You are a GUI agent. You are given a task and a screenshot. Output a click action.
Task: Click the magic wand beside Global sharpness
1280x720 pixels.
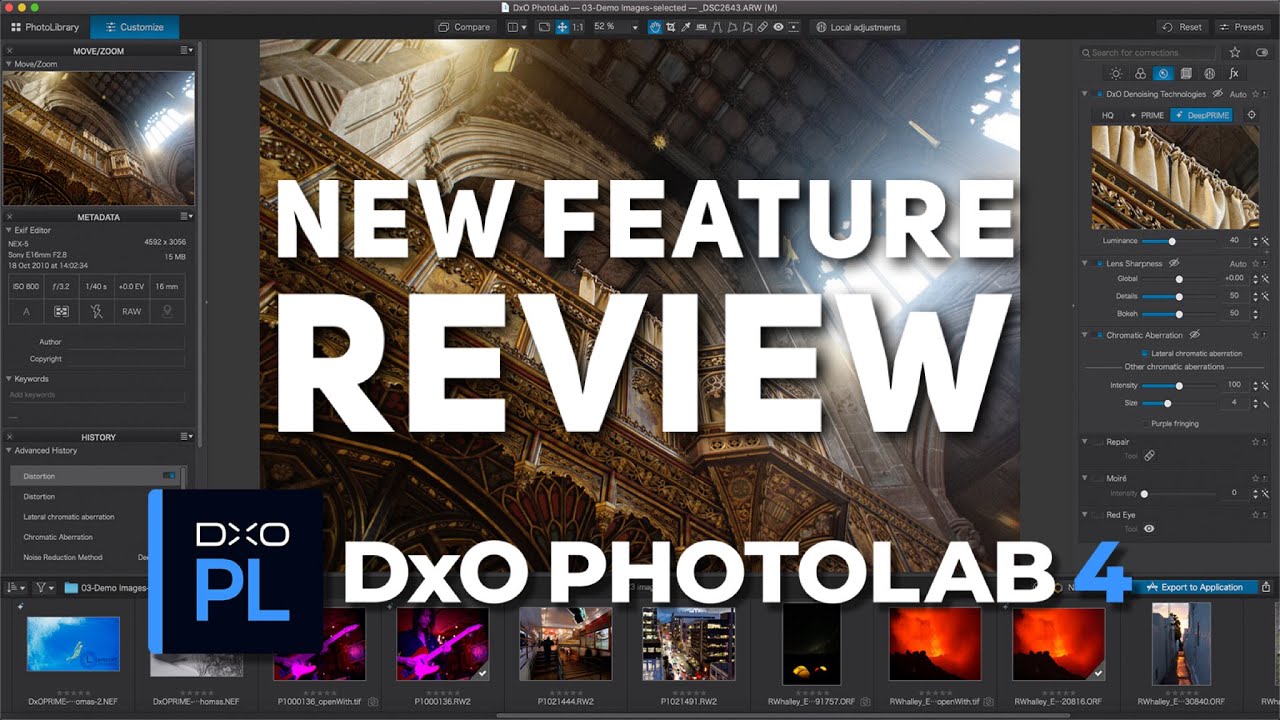tap(1265, 278)
